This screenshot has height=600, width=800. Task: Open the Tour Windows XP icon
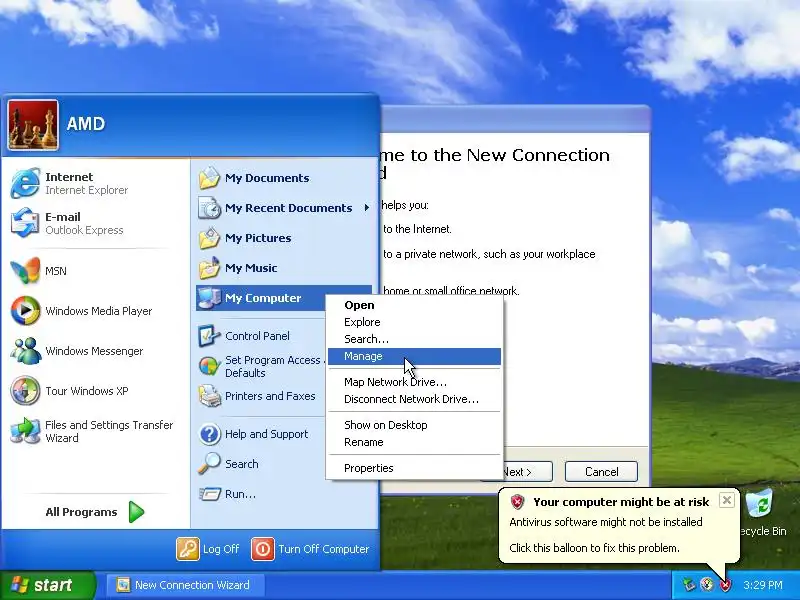(25, 391)
